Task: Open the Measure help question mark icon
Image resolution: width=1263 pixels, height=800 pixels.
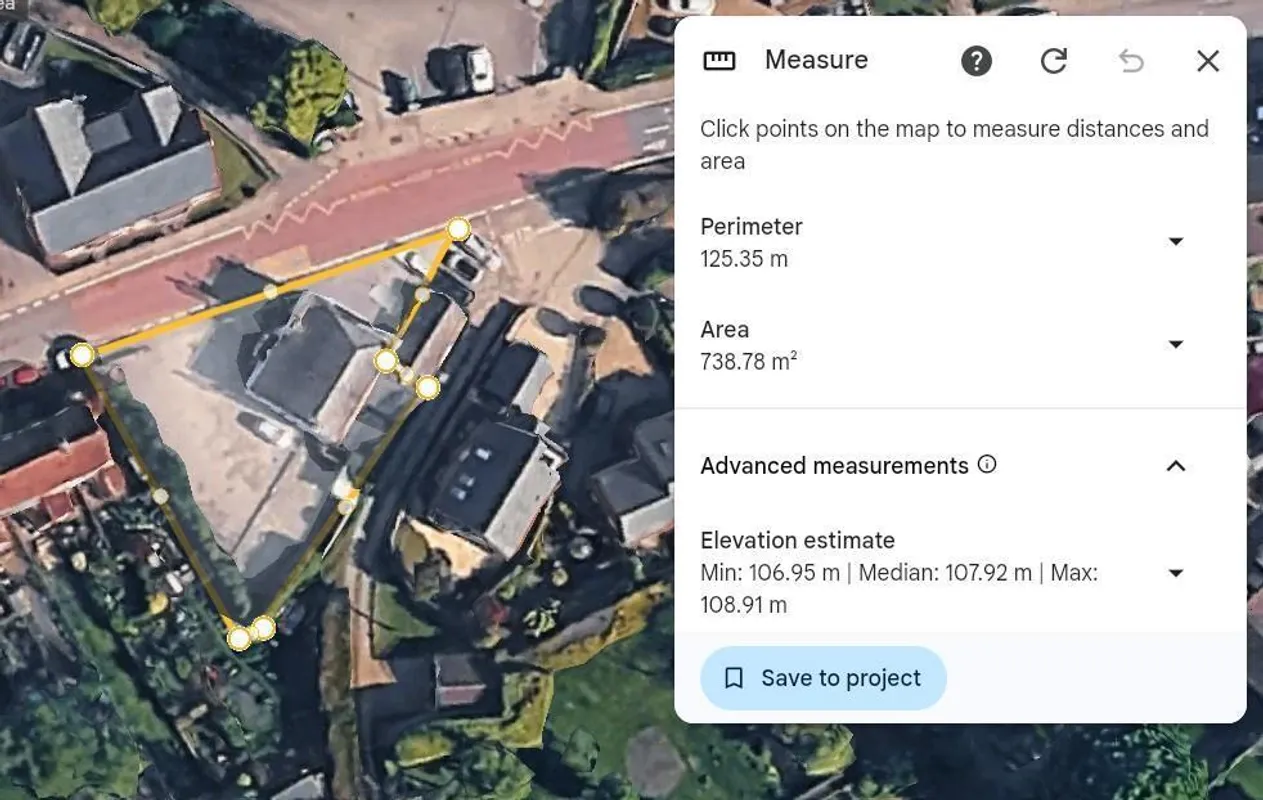Action: (x=976, y=61)
